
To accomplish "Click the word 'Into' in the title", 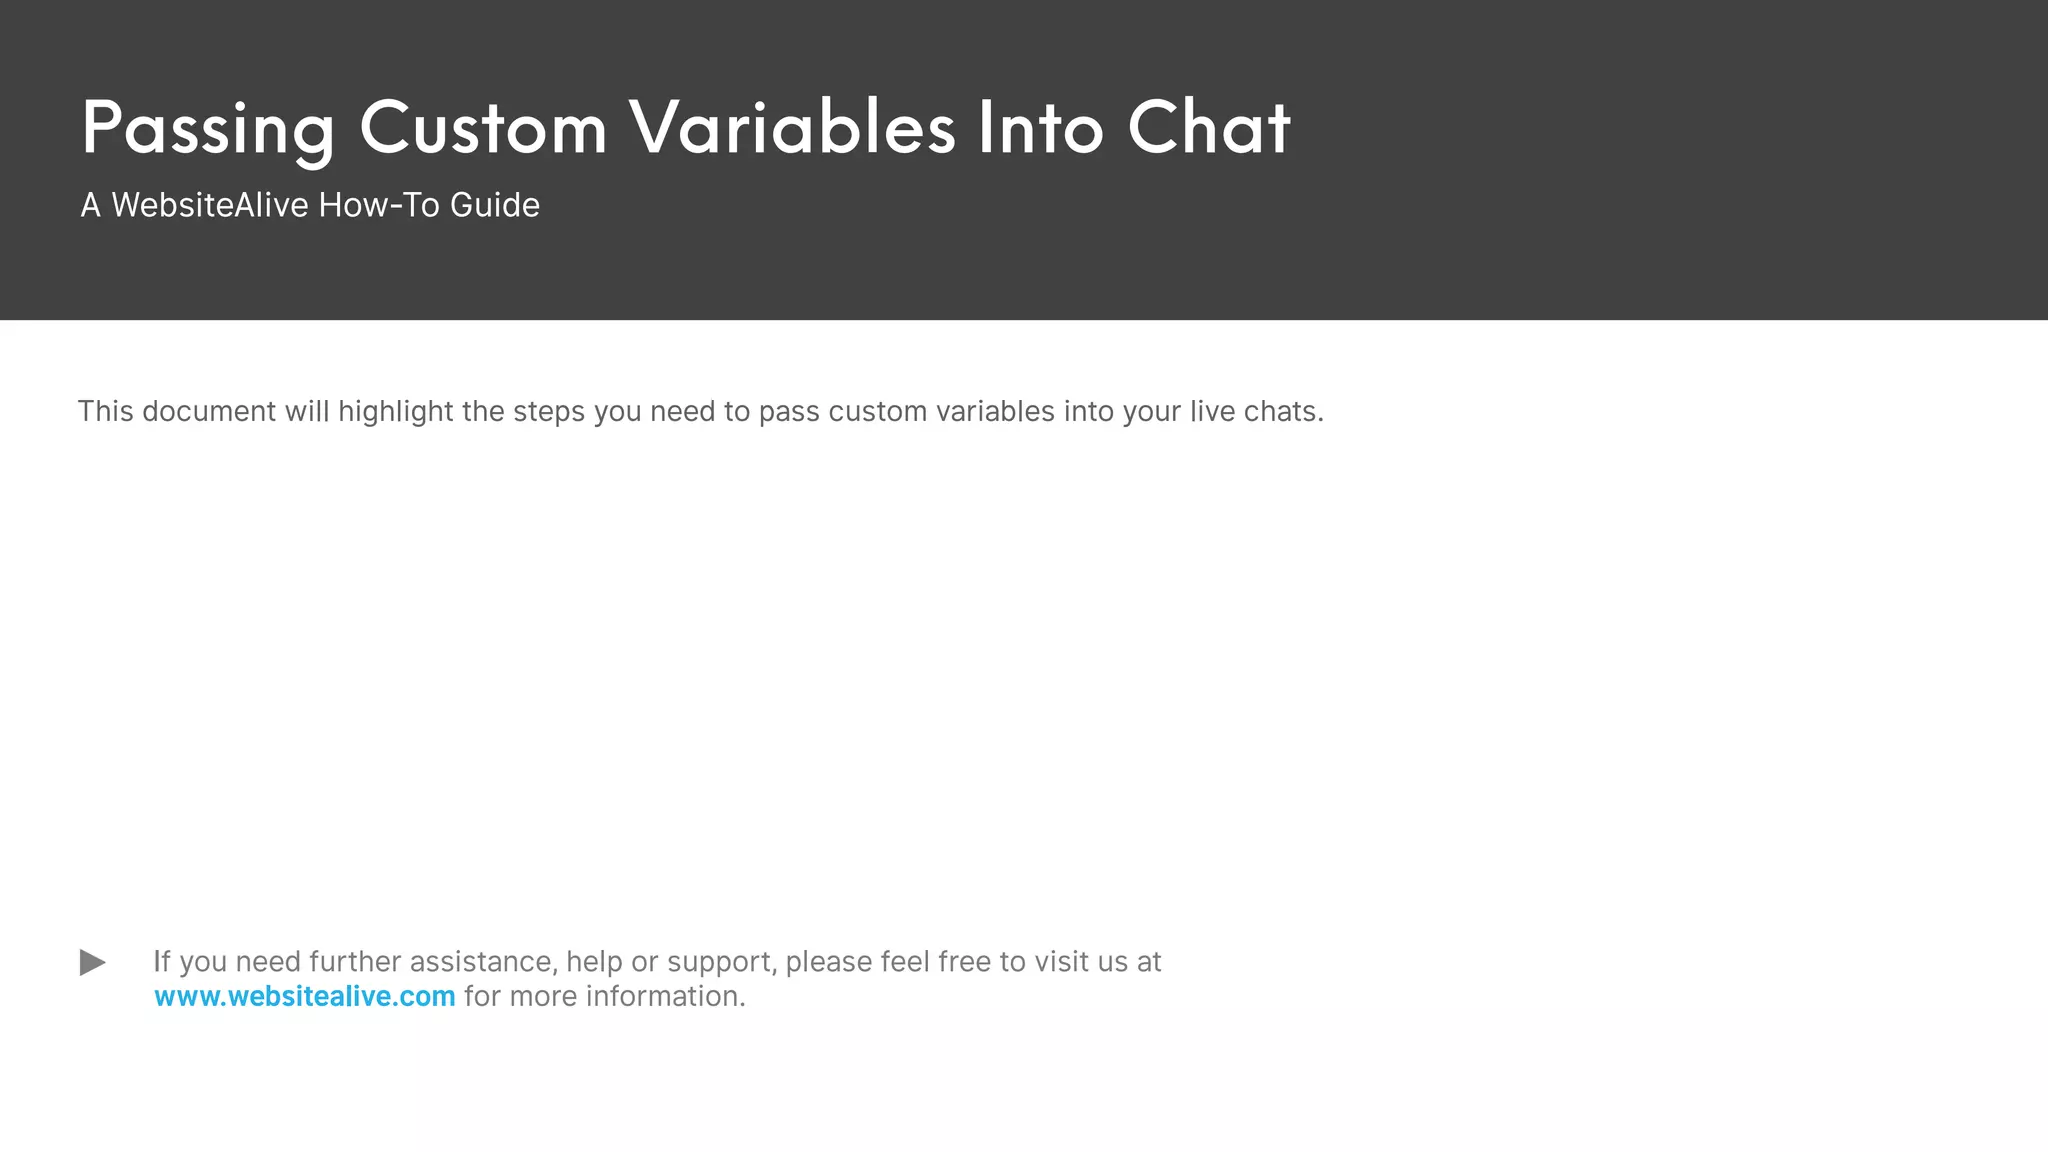I will point(1041,128).
